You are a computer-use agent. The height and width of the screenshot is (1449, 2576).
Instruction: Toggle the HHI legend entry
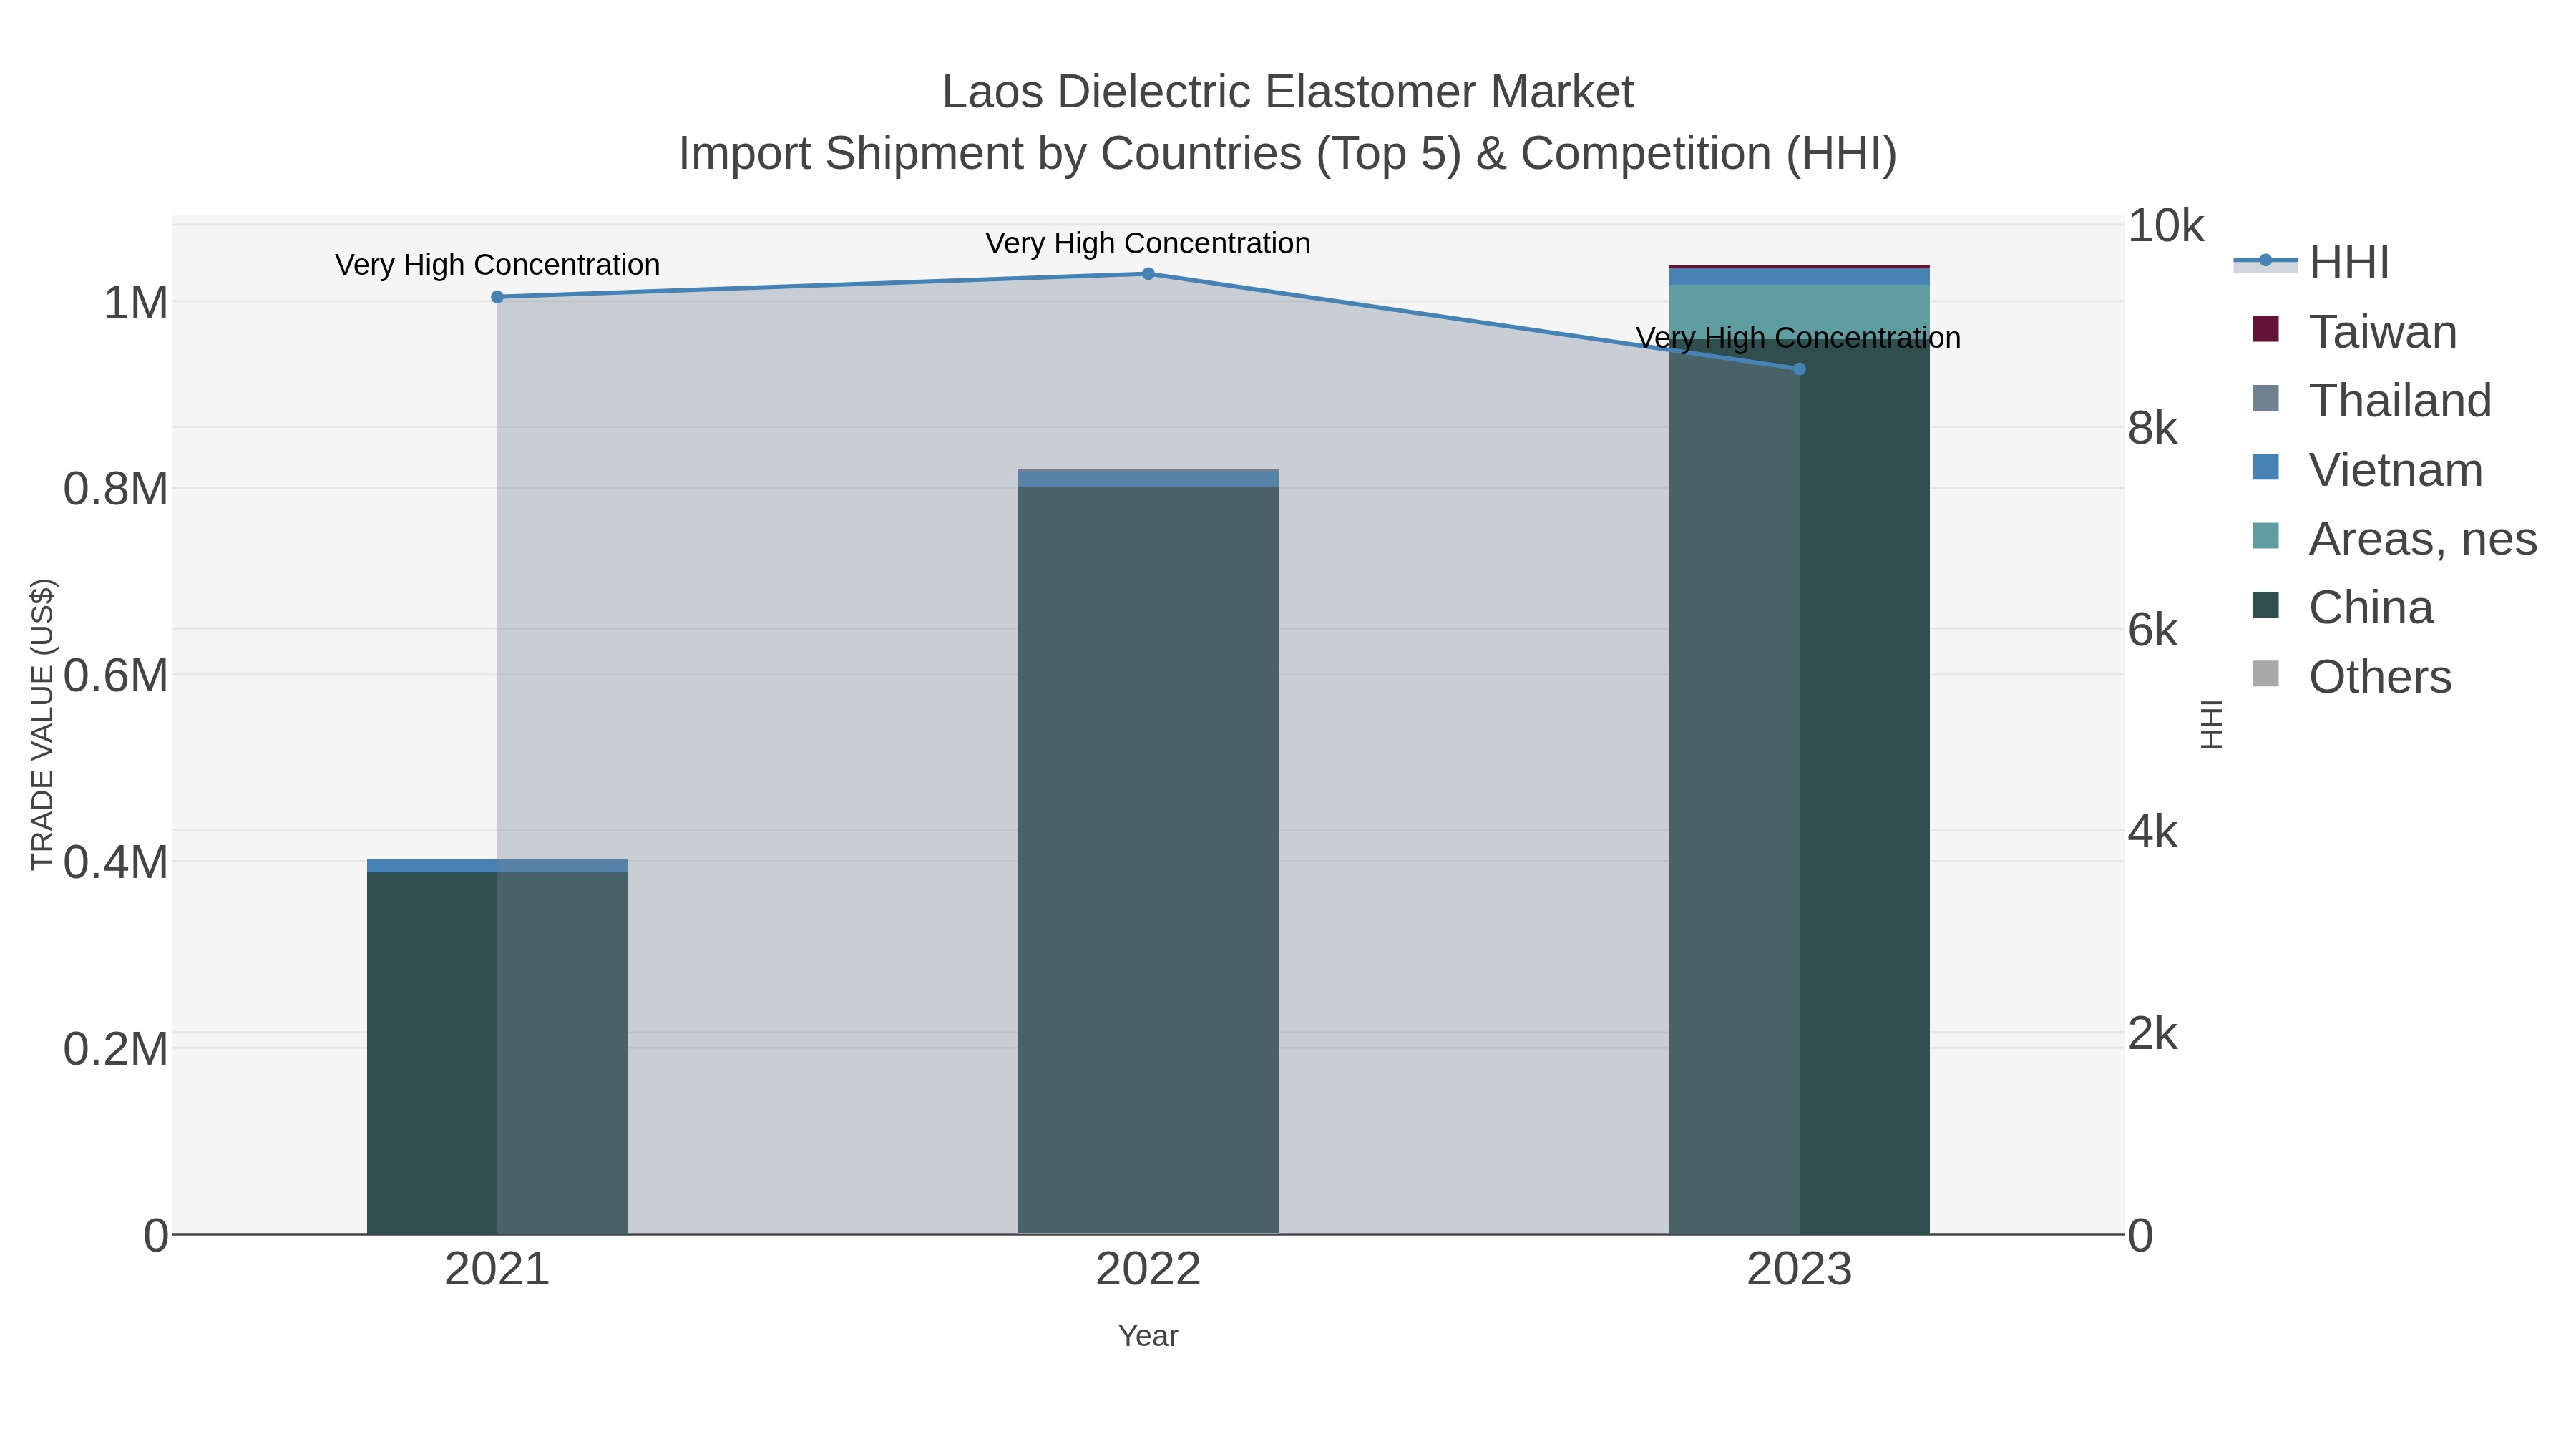(2311, 263)
